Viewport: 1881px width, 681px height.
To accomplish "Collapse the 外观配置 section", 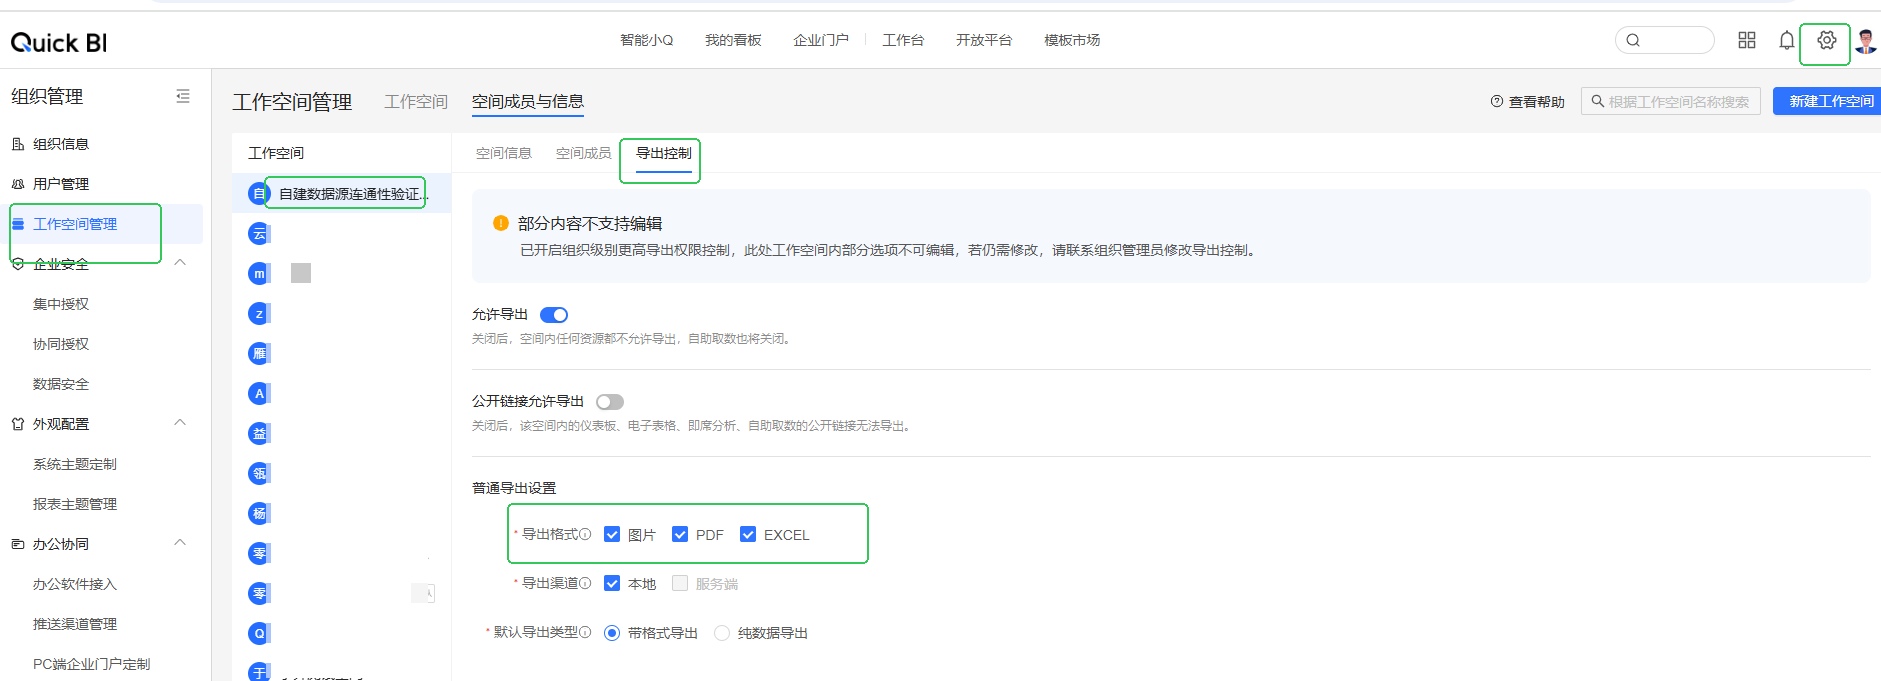I will pos(180,423).
